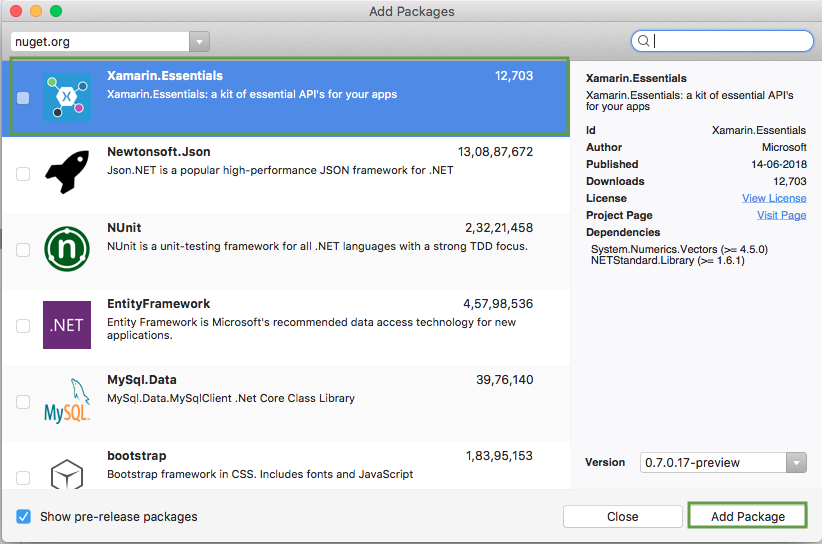The image size is (822, 544).
Task: Focus the package search input field
Action: [730, 41]
